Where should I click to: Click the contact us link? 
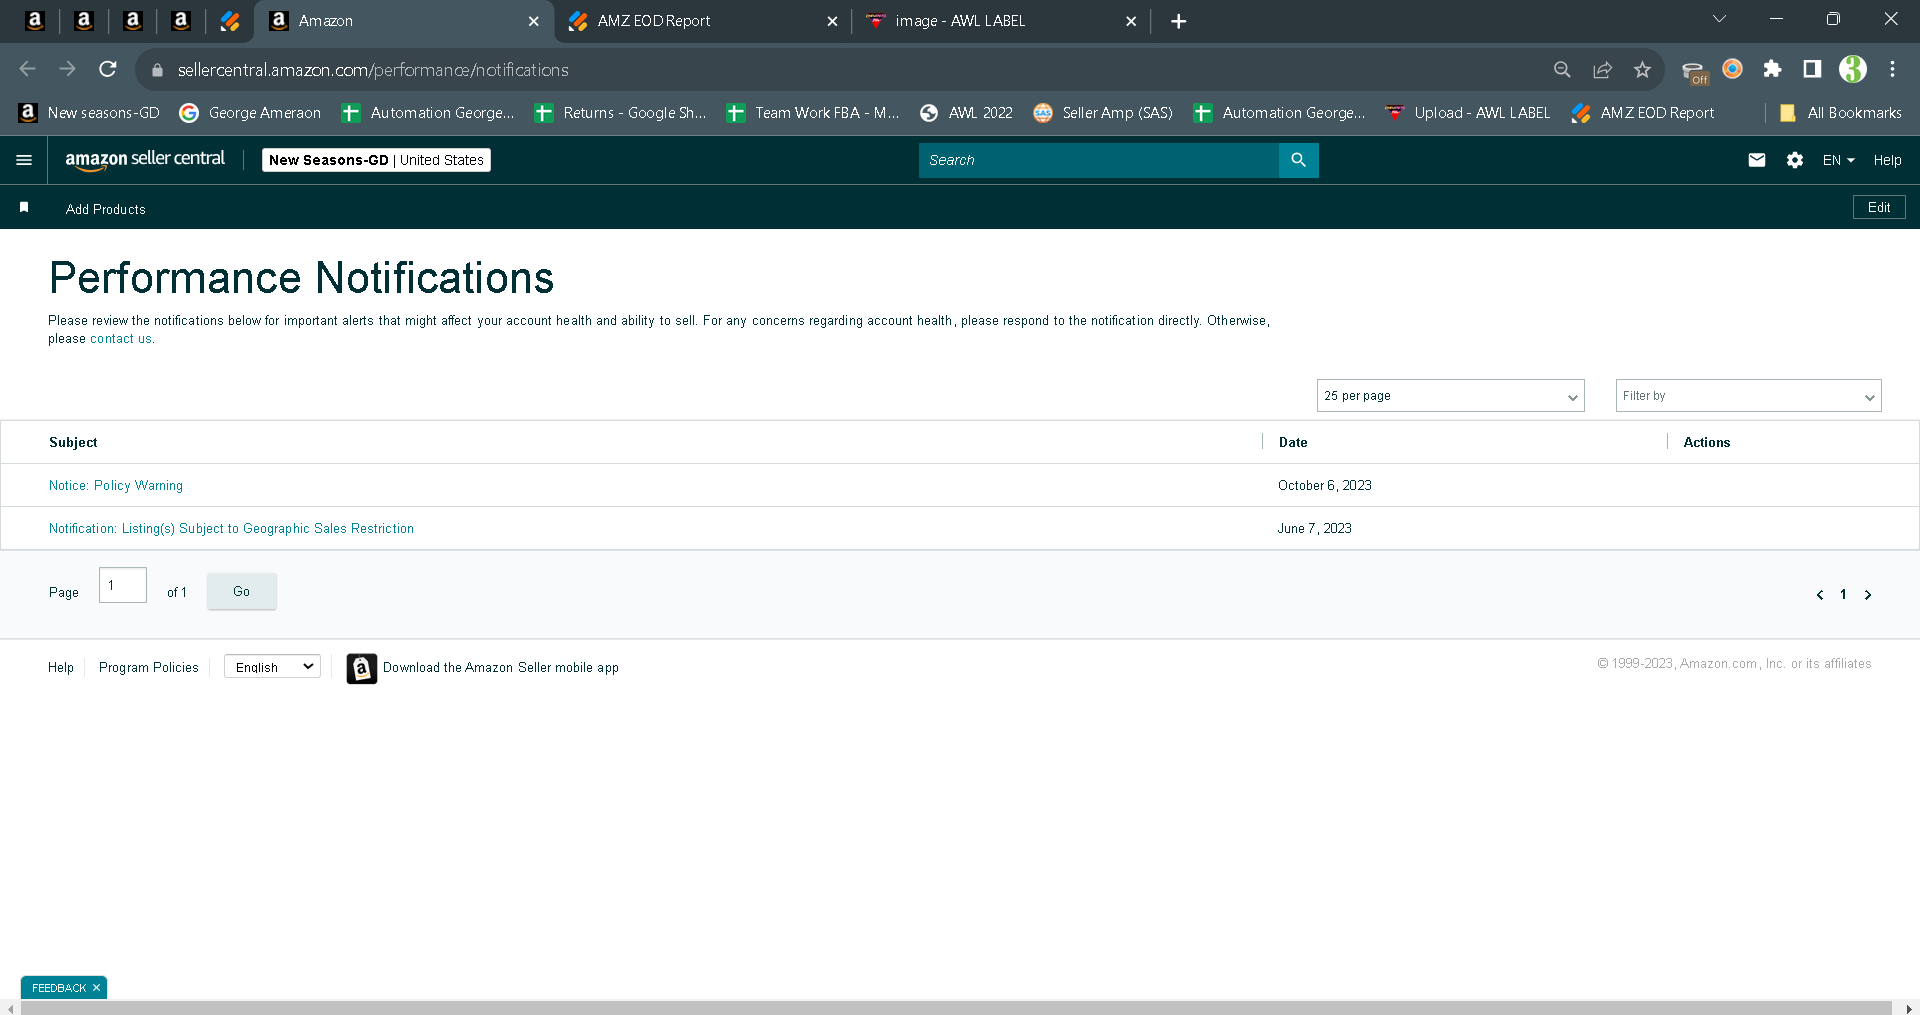pos(121,339)
